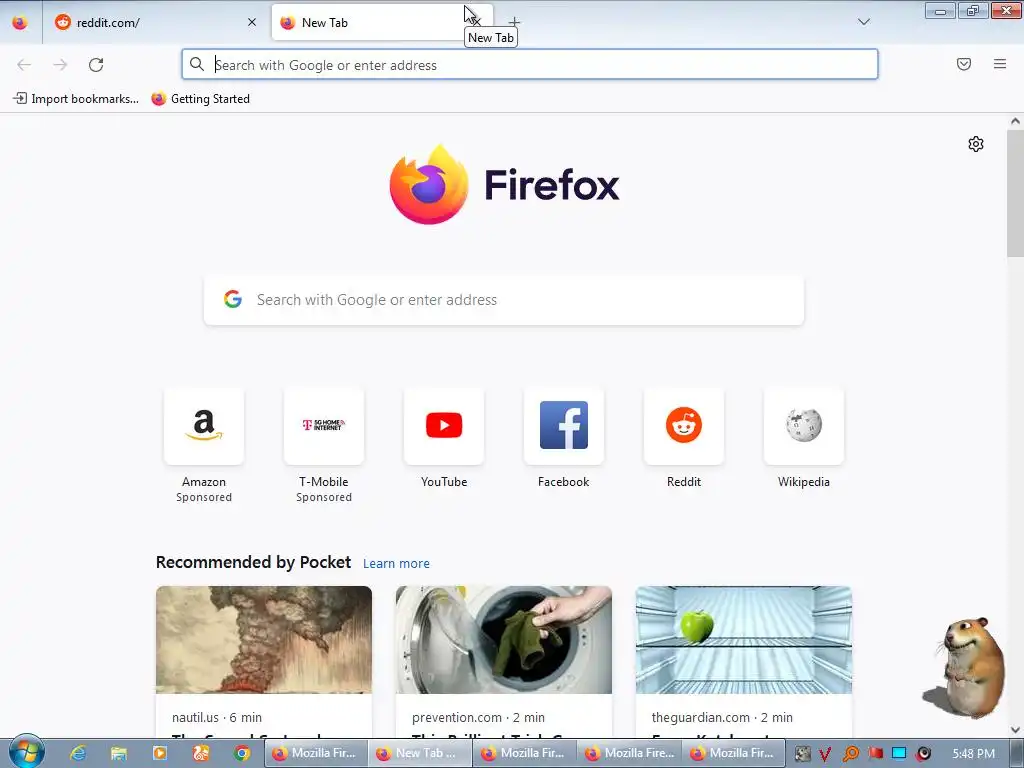Image resolution: width=1024 pixels, height=768 pixels.
Task: Click the 5:48 PM system clock
Action: [973, 754]
